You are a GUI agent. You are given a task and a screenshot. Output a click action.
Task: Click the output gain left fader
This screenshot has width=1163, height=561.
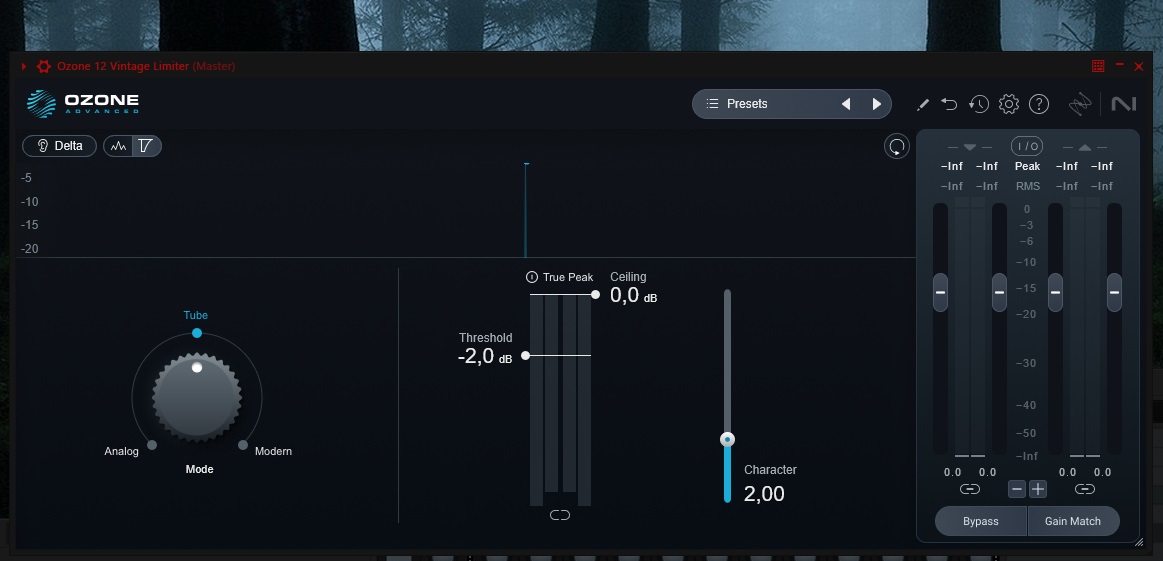(x=1055, y=292)
